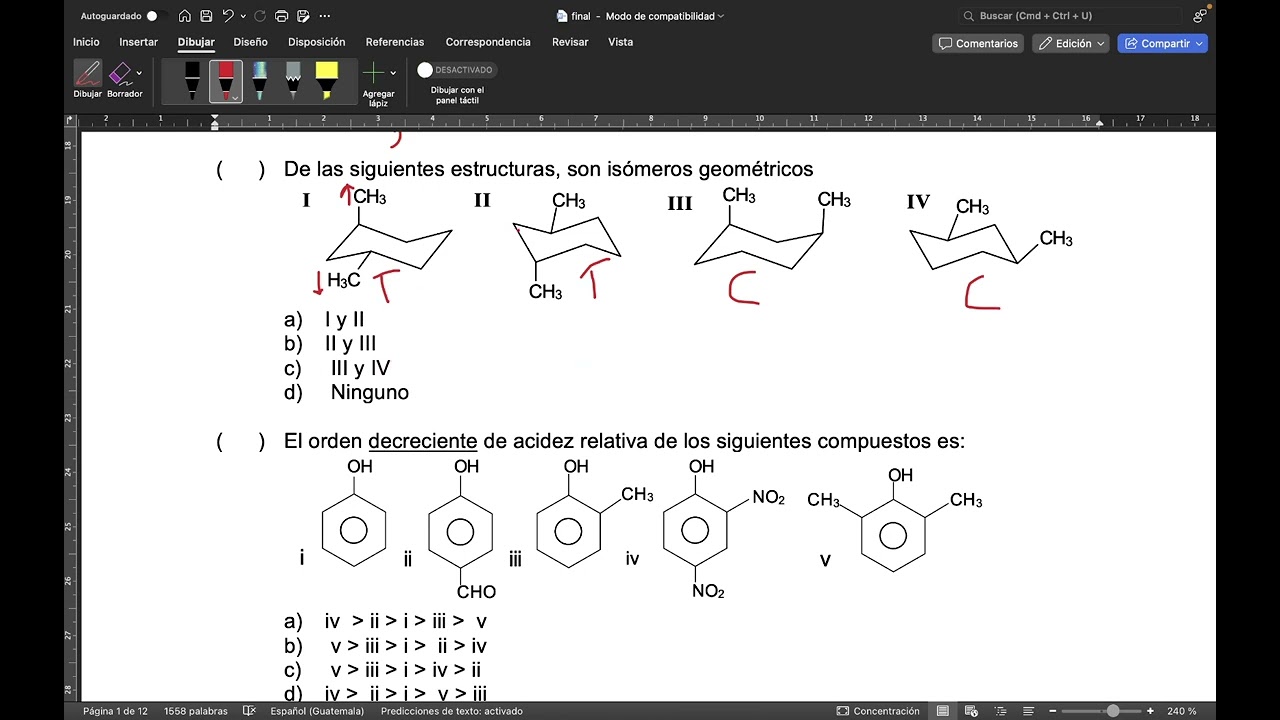This screenshot has width=1280, height=720.
Task: Open the Insertar tab
Action: click(139, 42)
